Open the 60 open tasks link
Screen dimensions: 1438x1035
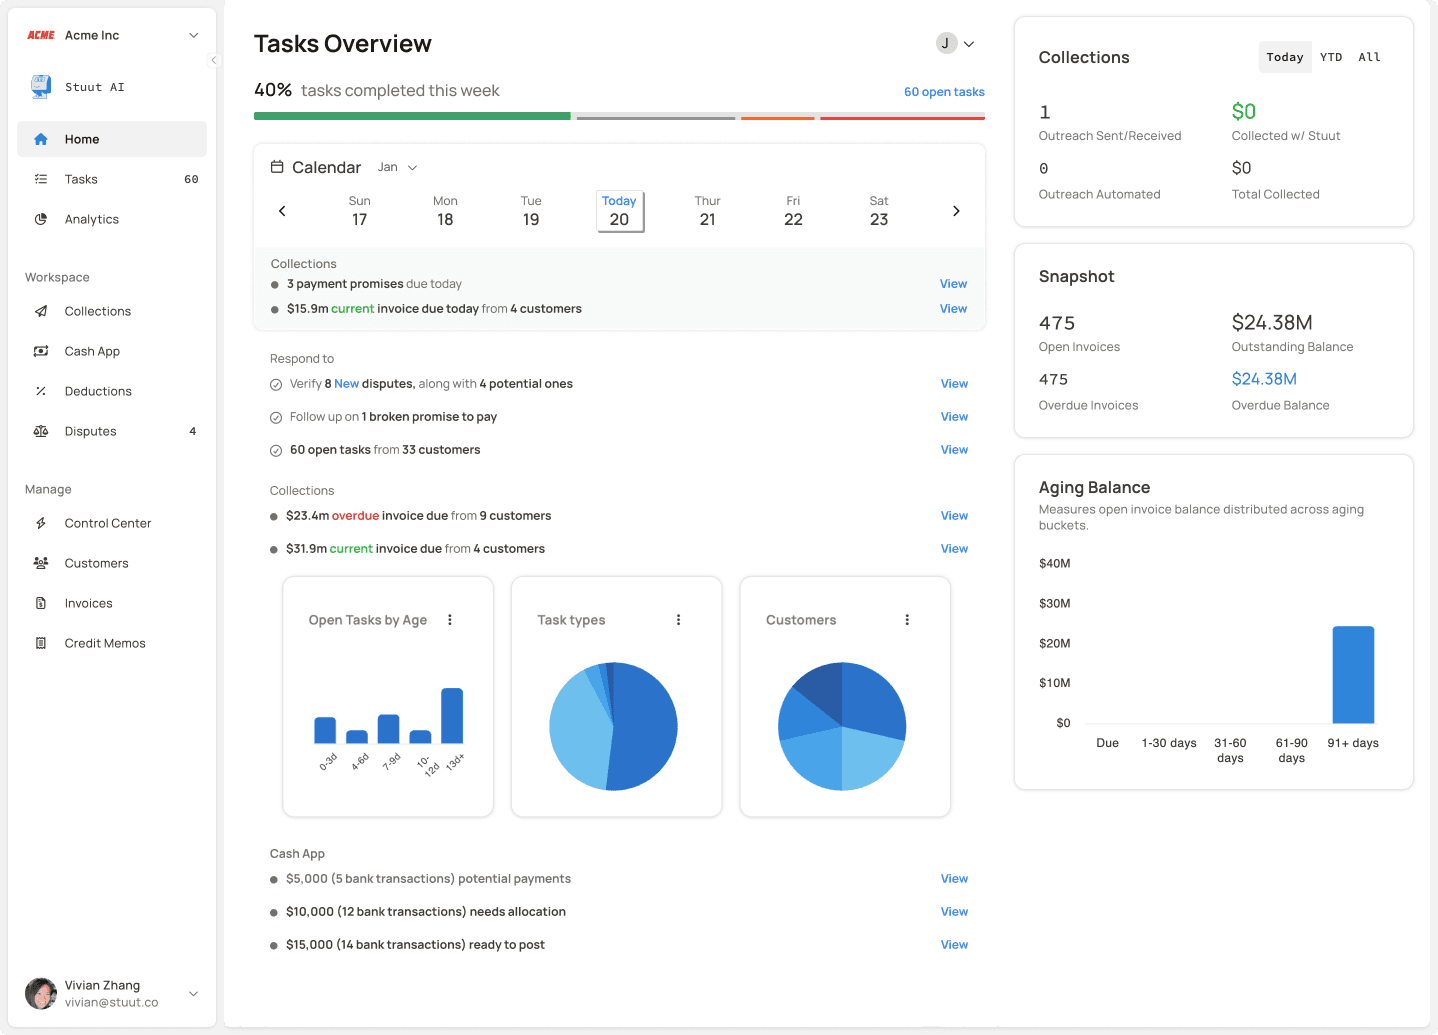[943, 92]
